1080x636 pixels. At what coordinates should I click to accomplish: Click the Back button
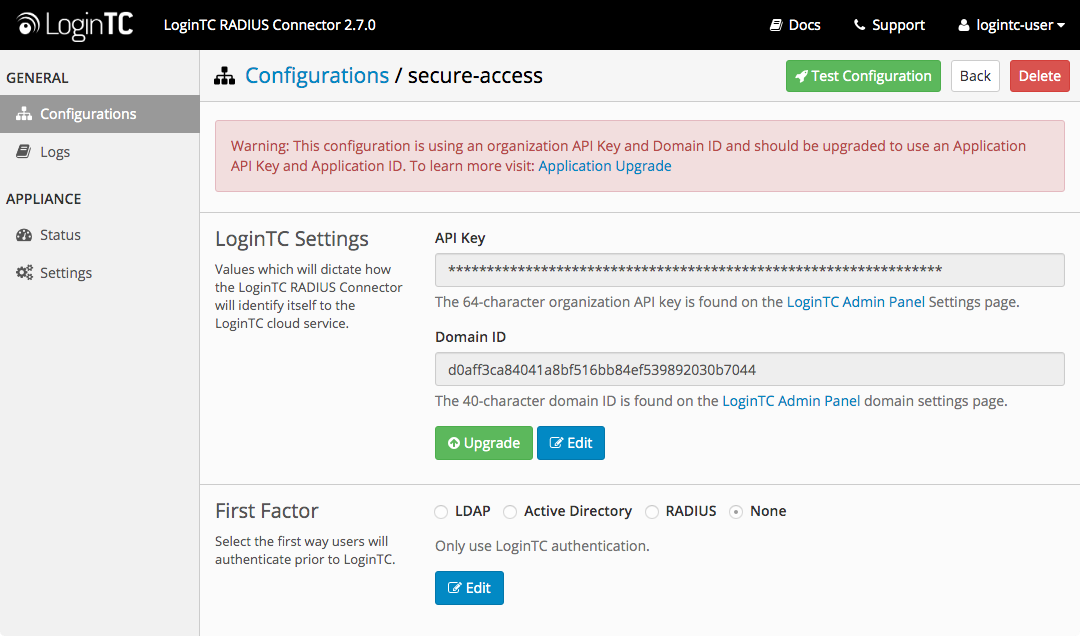975,76
